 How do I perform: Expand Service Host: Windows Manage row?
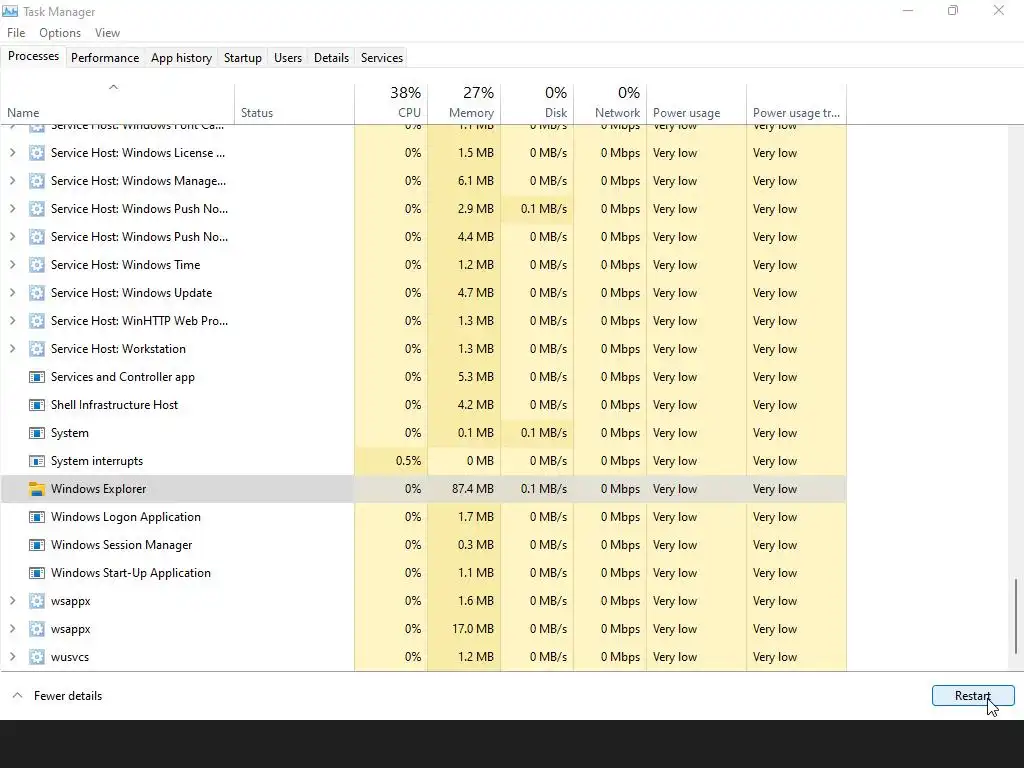pos(12,181)
